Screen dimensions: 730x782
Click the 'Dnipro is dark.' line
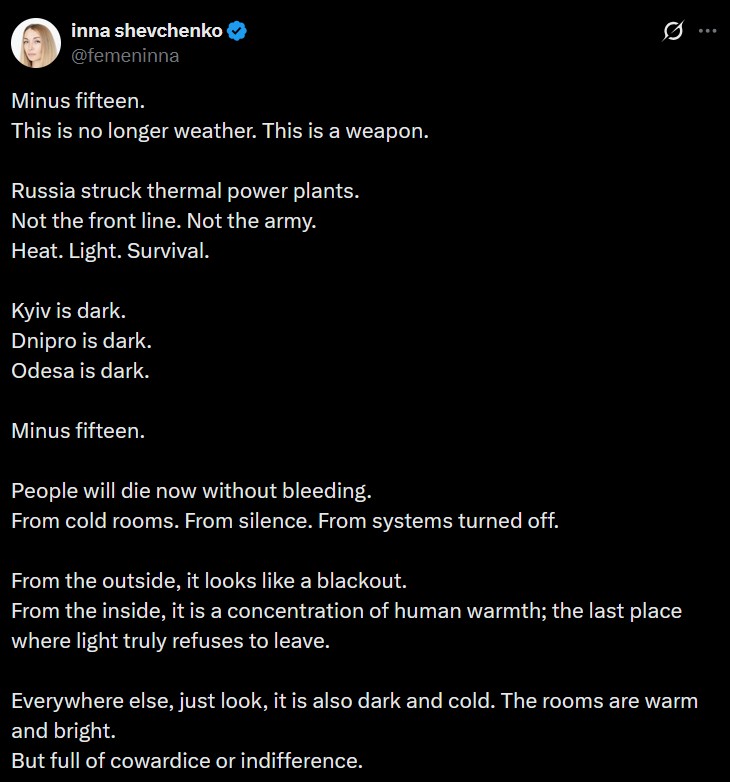[x=82, y=340]
